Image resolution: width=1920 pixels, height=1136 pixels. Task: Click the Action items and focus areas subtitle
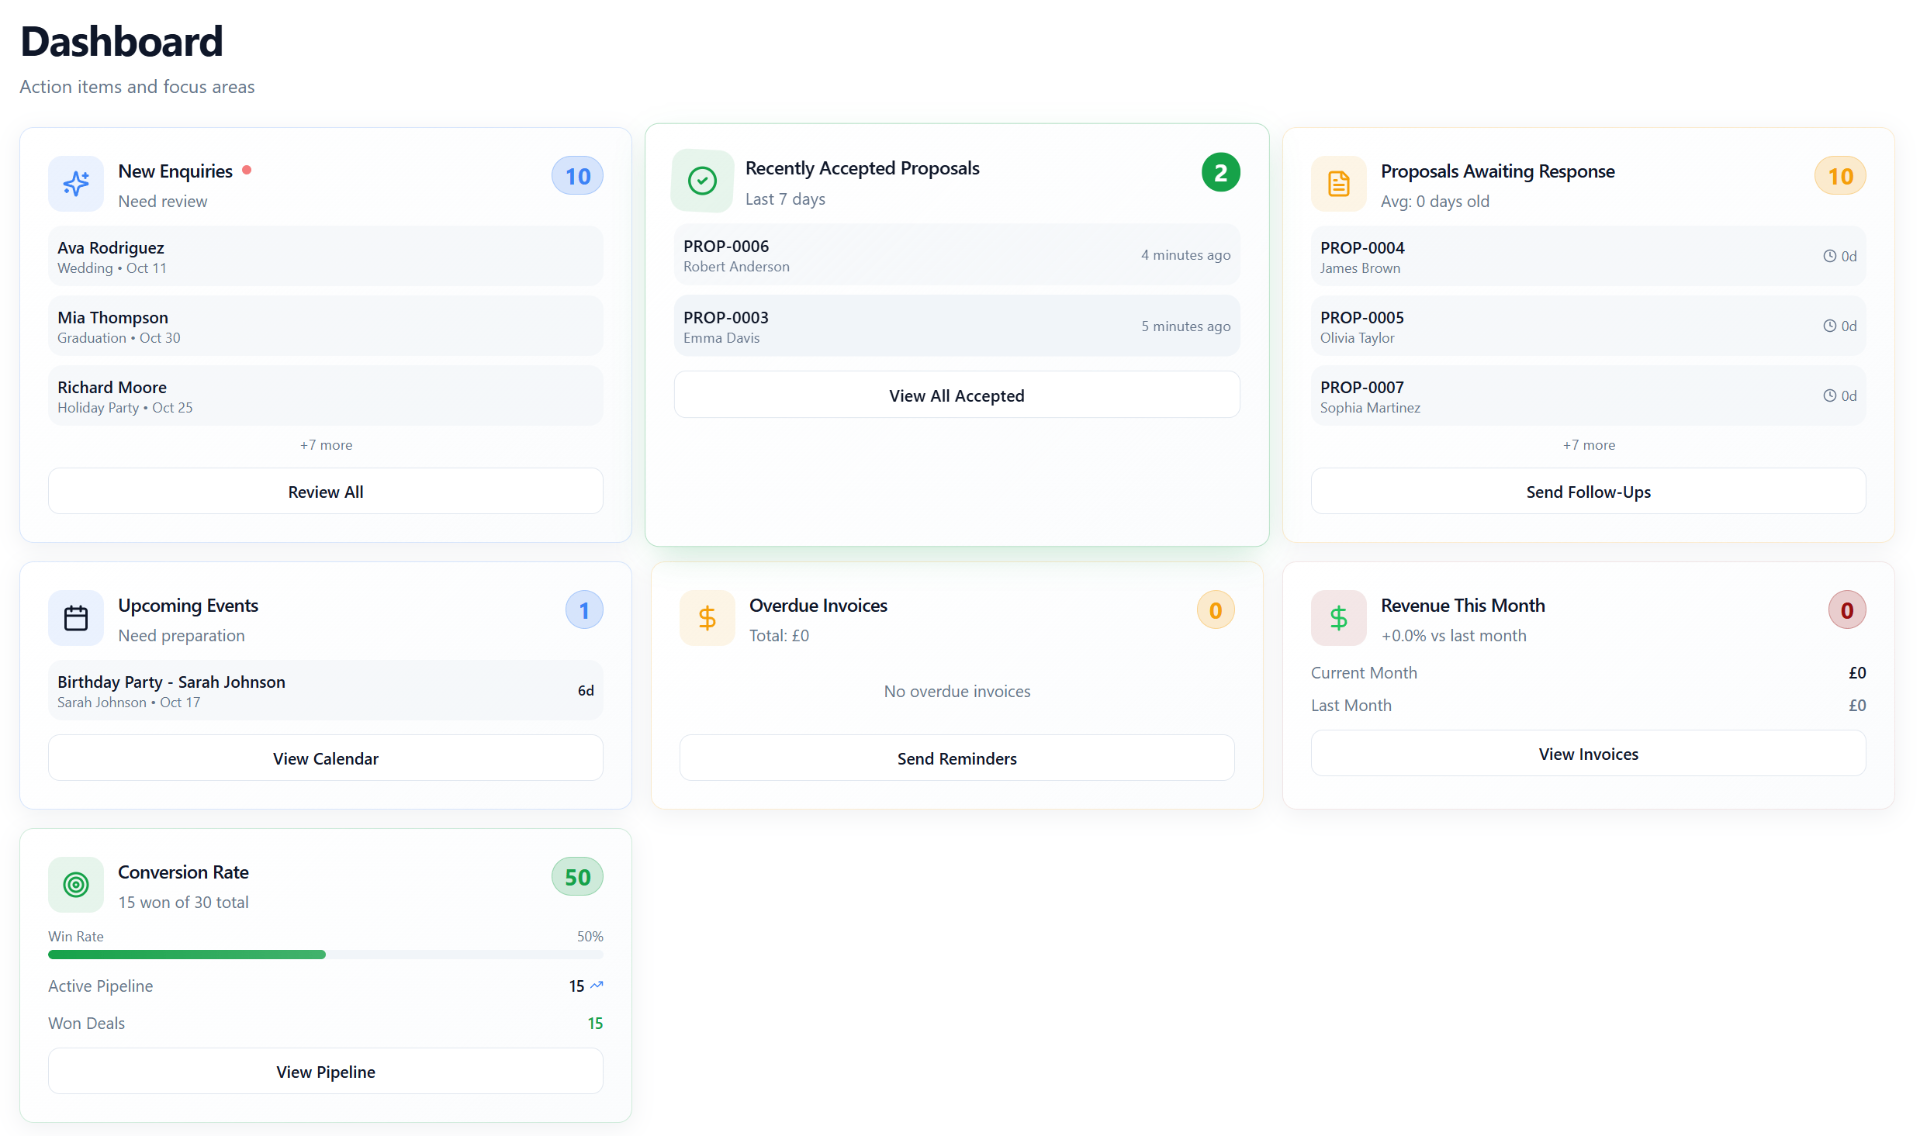click(137, 87)
